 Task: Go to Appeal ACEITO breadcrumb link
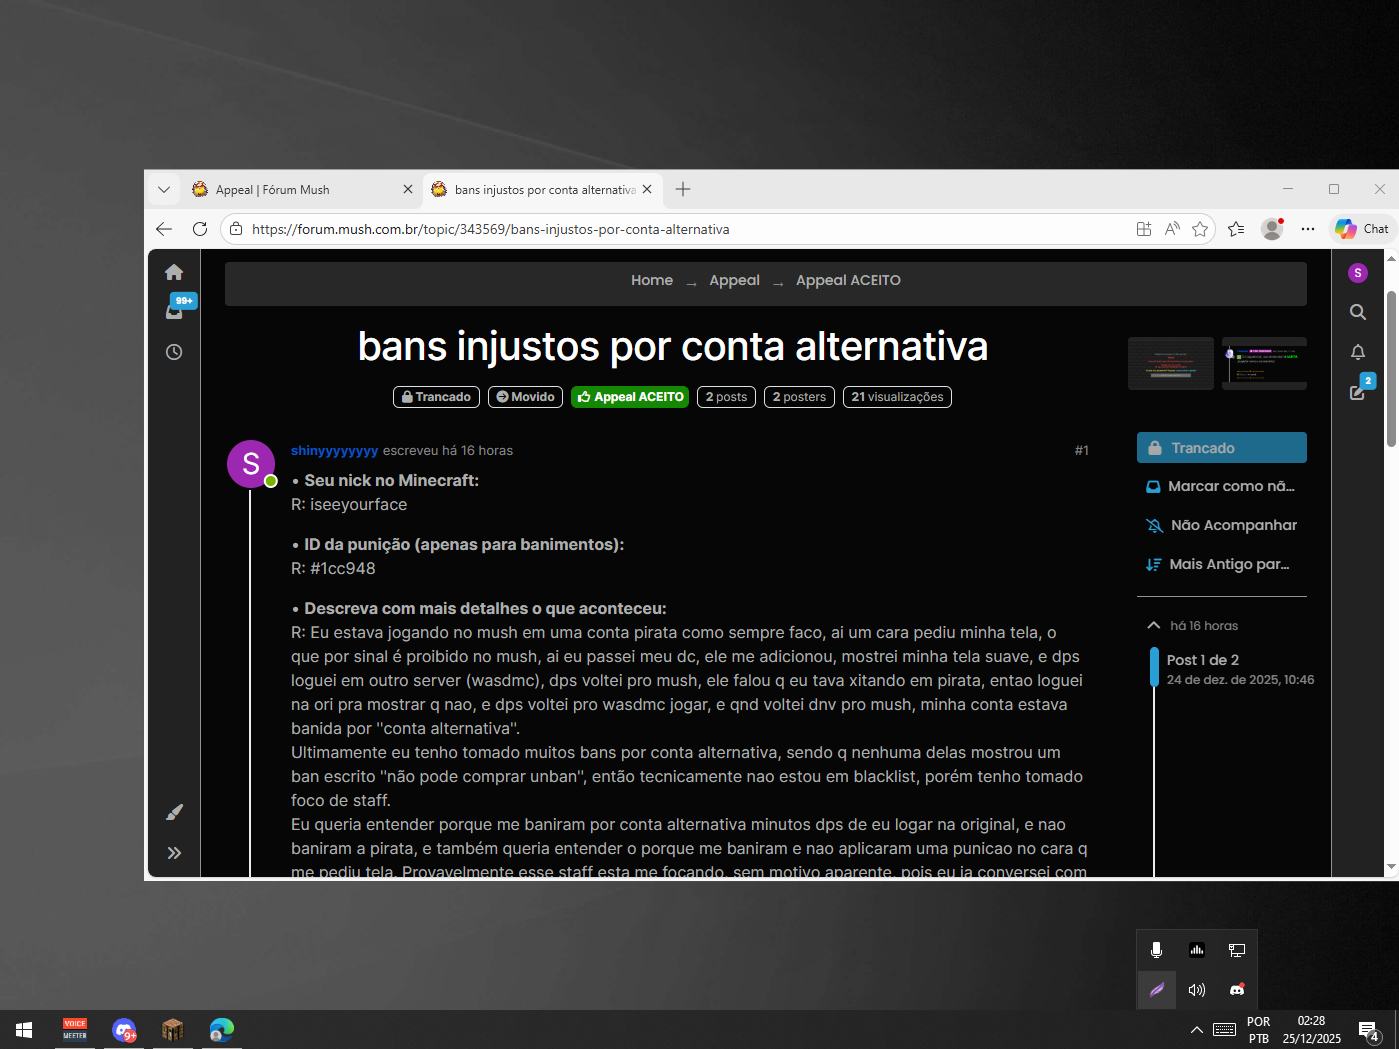(x=848, y=280)
